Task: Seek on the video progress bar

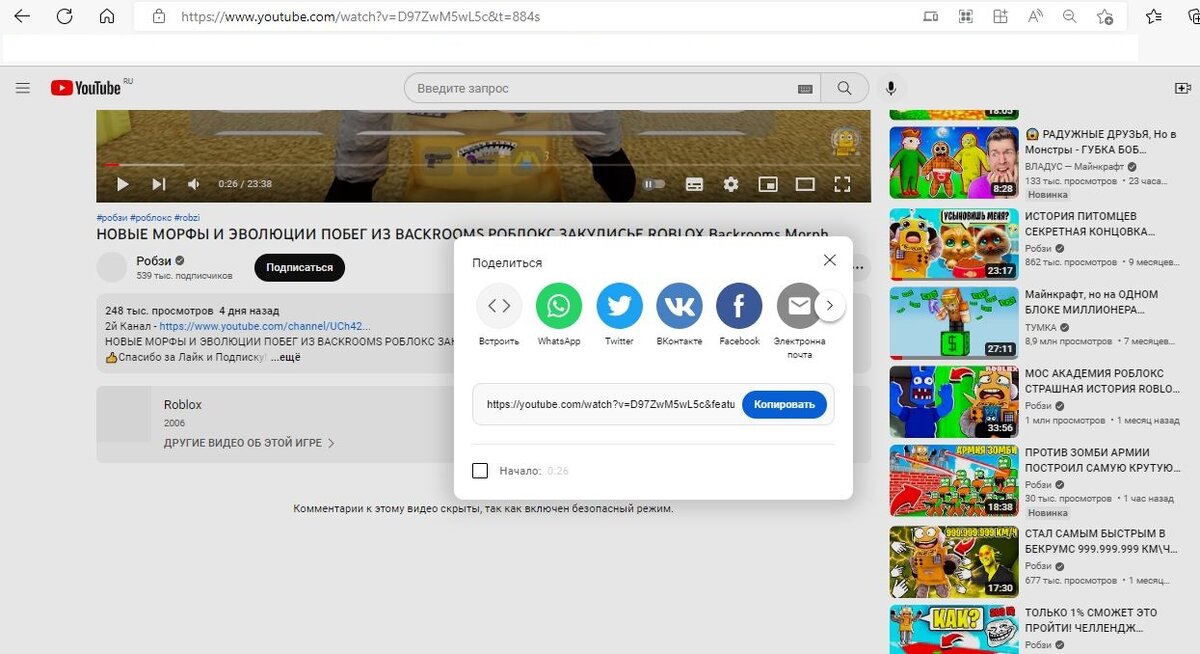Action: [483, 164]
